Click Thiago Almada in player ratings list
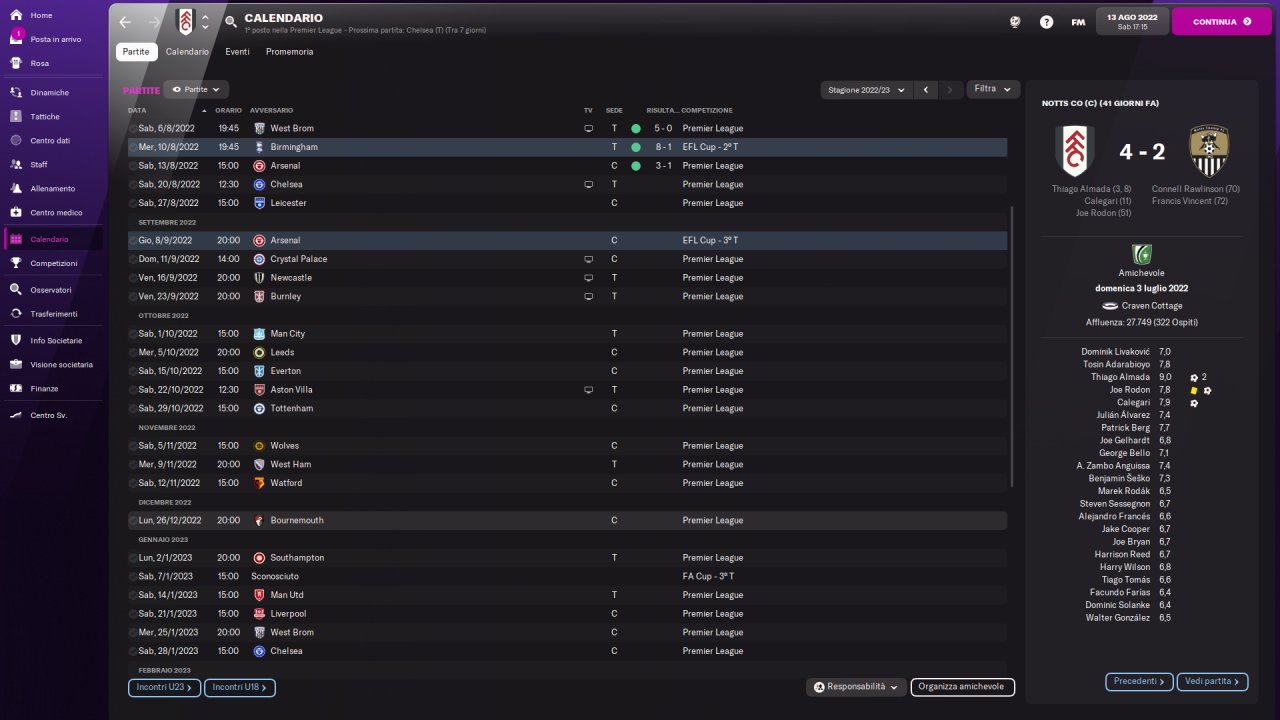Viewport: 1280px width, 720px height. 1118,377
